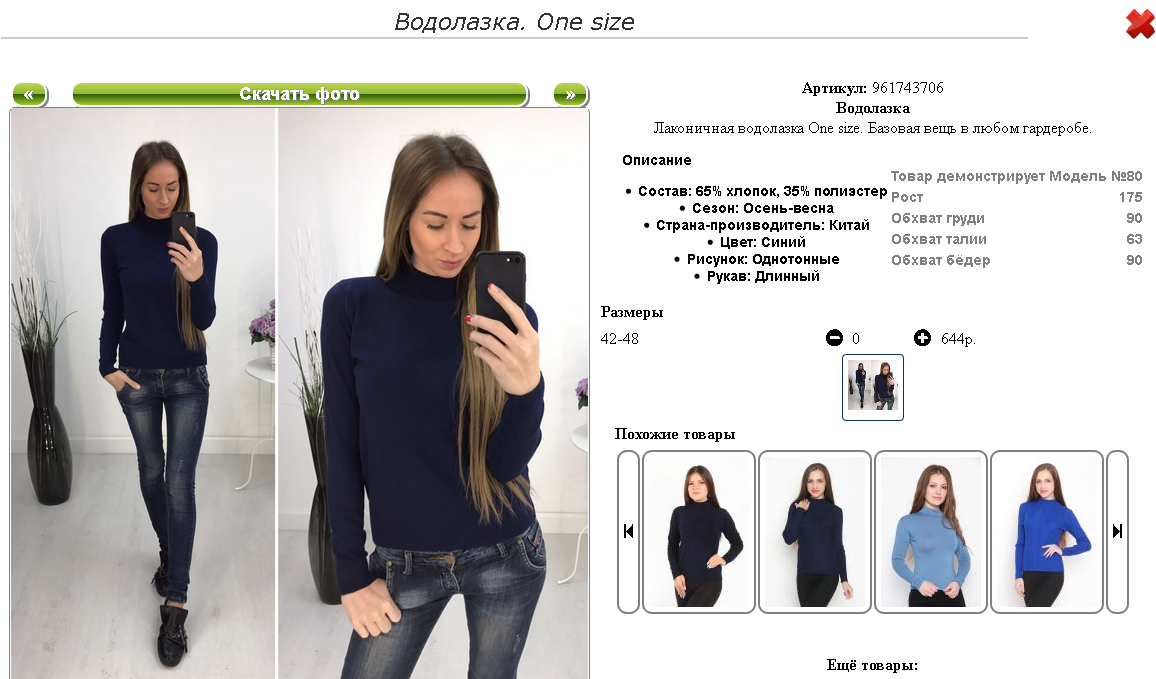Click the close-up model photo
Viewport: 1156px width, 679px height.
coord(434,394)
